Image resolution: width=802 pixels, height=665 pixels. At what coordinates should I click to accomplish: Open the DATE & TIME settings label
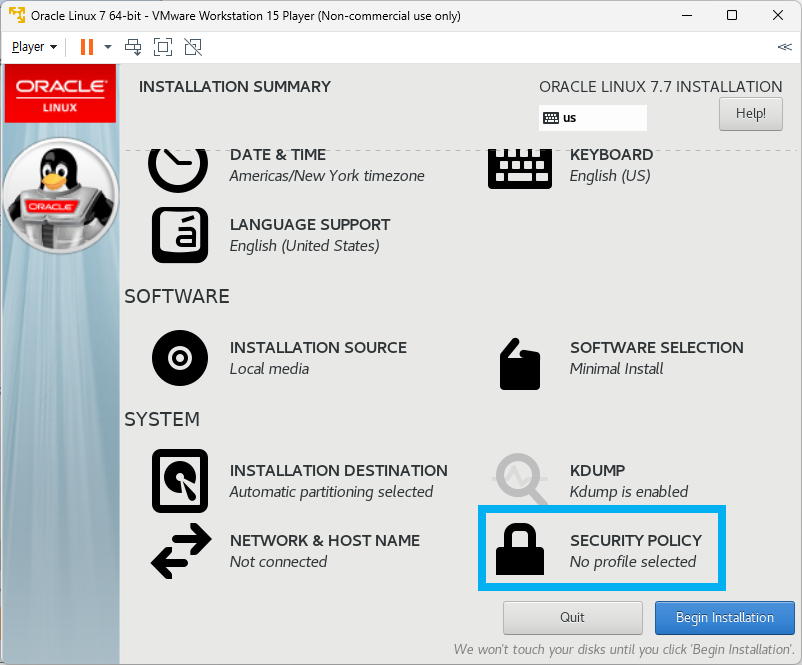point(278,154)
